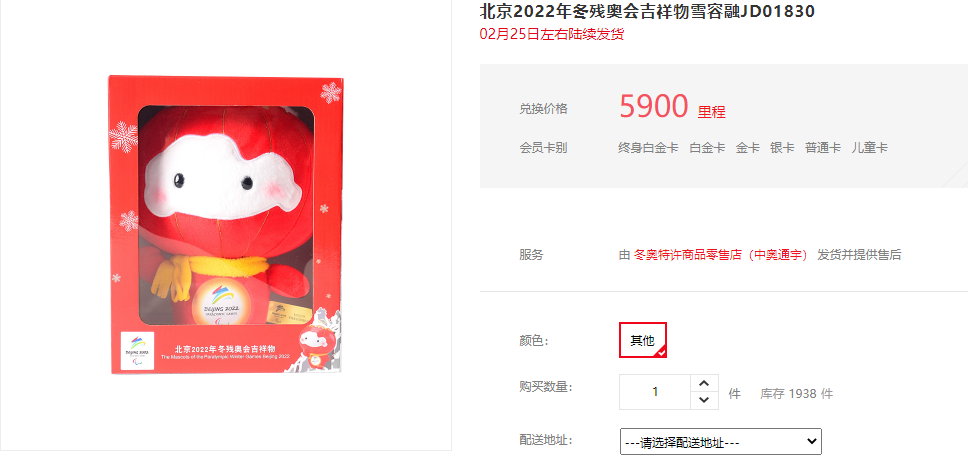Click the purchase quantity input field
The width and height of the screenshot is (968, 470).
point(654,392)
